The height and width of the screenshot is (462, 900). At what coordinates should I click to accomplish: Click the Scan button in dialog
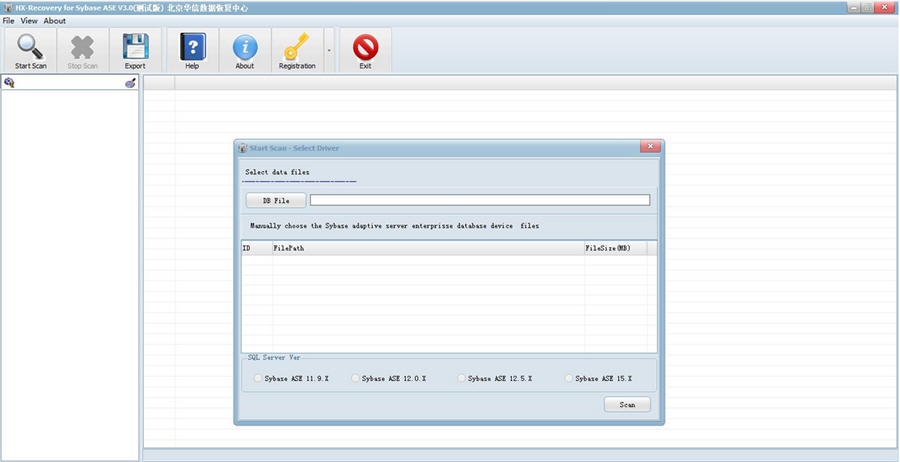pyautogui.click(x=627, y=405)
